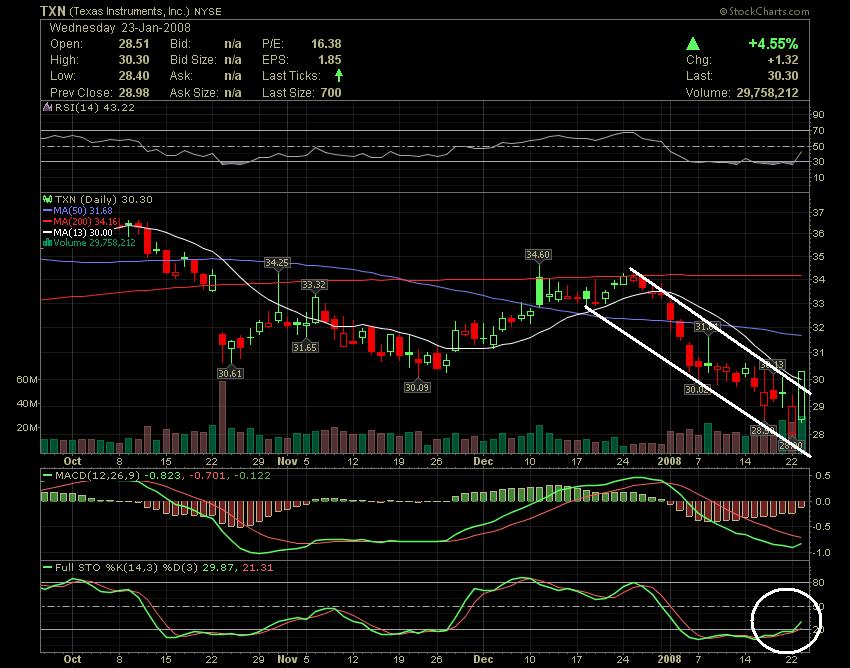Select the Open value 28.51
The image size is (850, 668).
coord(133,44)
